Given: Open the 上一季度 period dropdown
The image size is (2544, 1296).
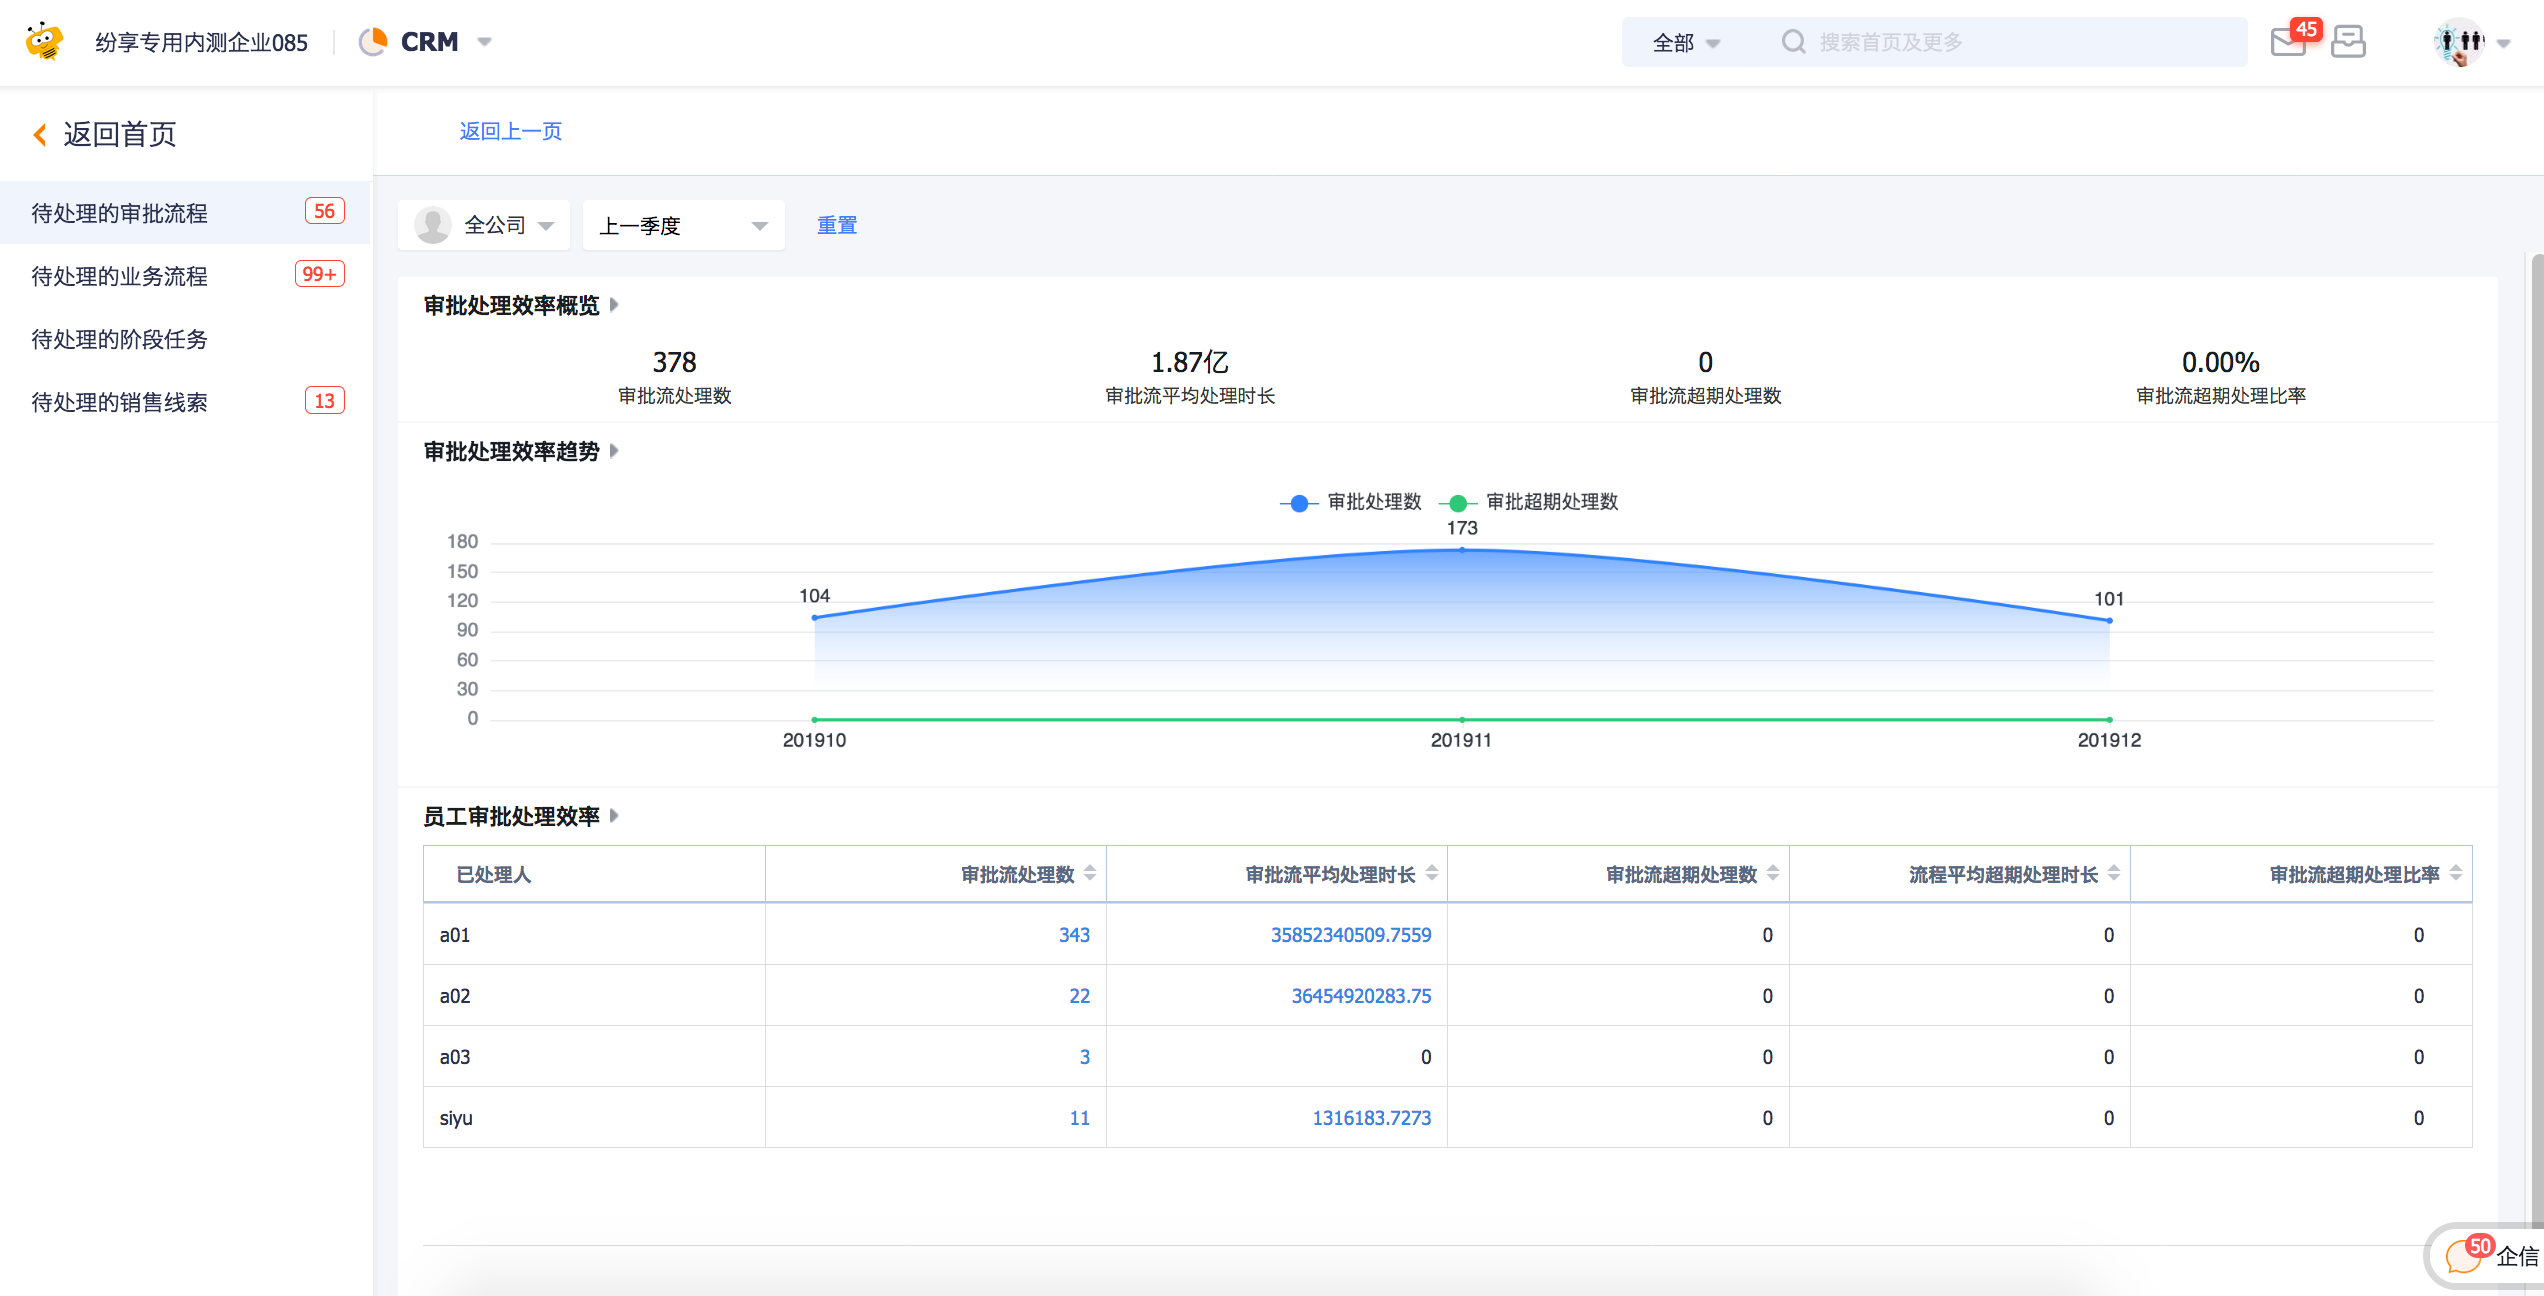Looking at the screenshot, I should (x=684, y=225).
